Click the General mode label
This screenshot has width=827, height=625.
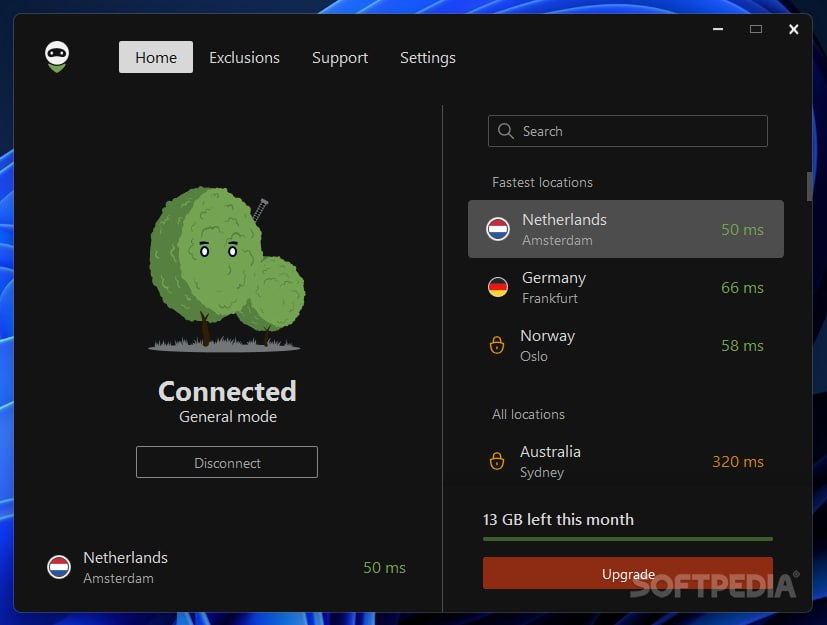tap(228, 417)
